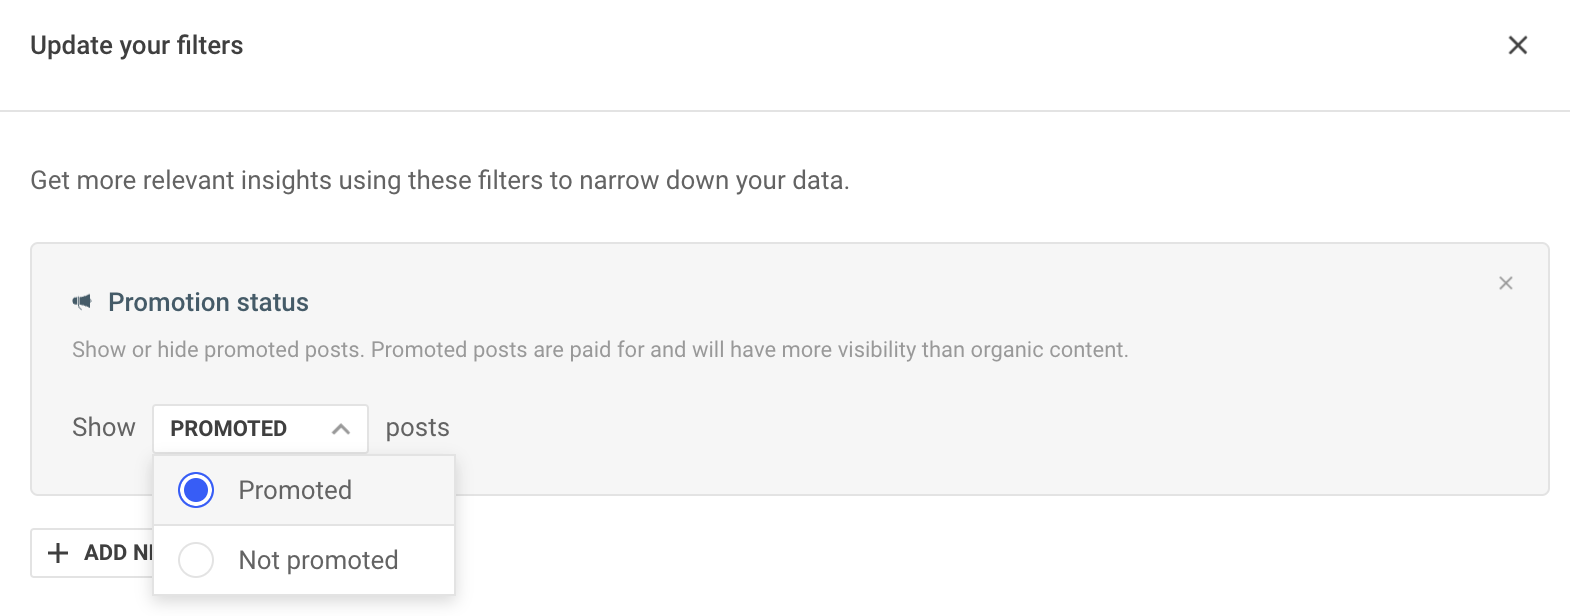Screen dimensions: 1570x616
Task: Click the Add New filter button
Action: 92,553
